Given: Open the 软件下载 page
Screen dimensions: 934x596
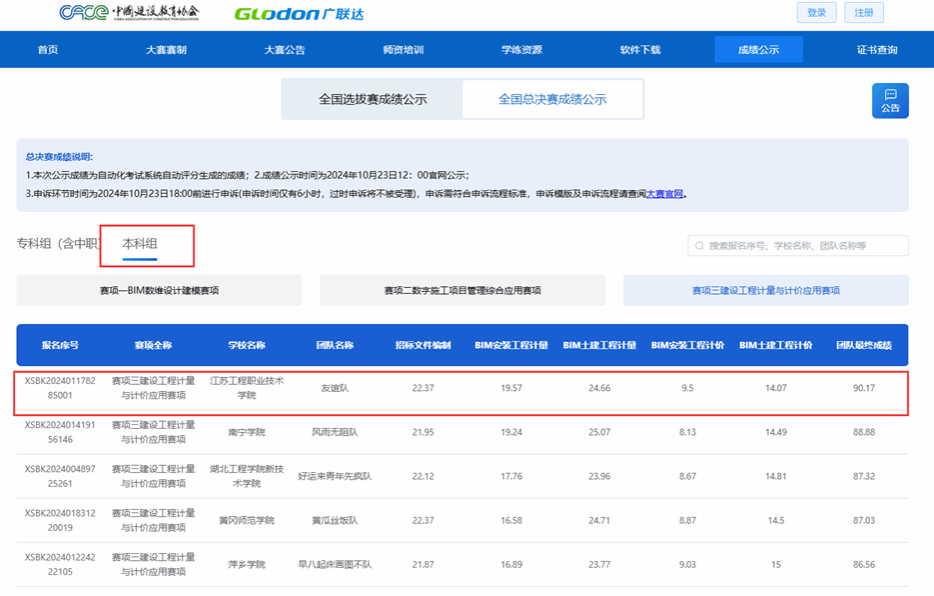Looking at the screenshot, I should click(x=640, y=50).
